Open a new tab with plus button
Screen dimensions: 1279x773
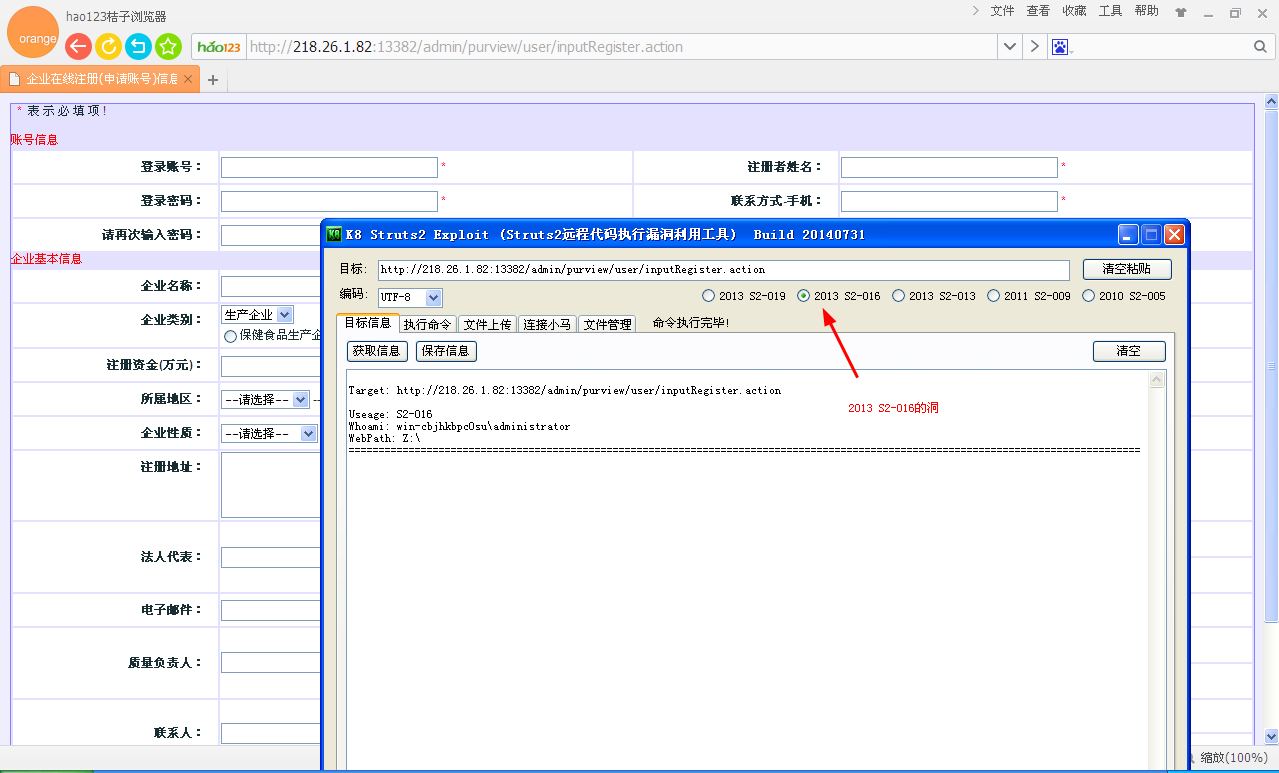213,80
